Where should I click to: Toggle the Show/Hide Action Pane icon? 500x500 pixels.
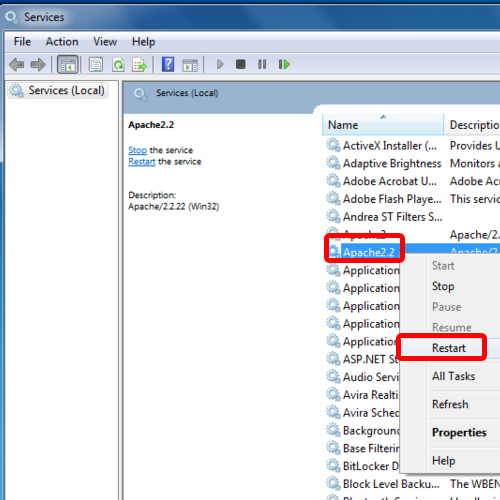coord(190,65)
